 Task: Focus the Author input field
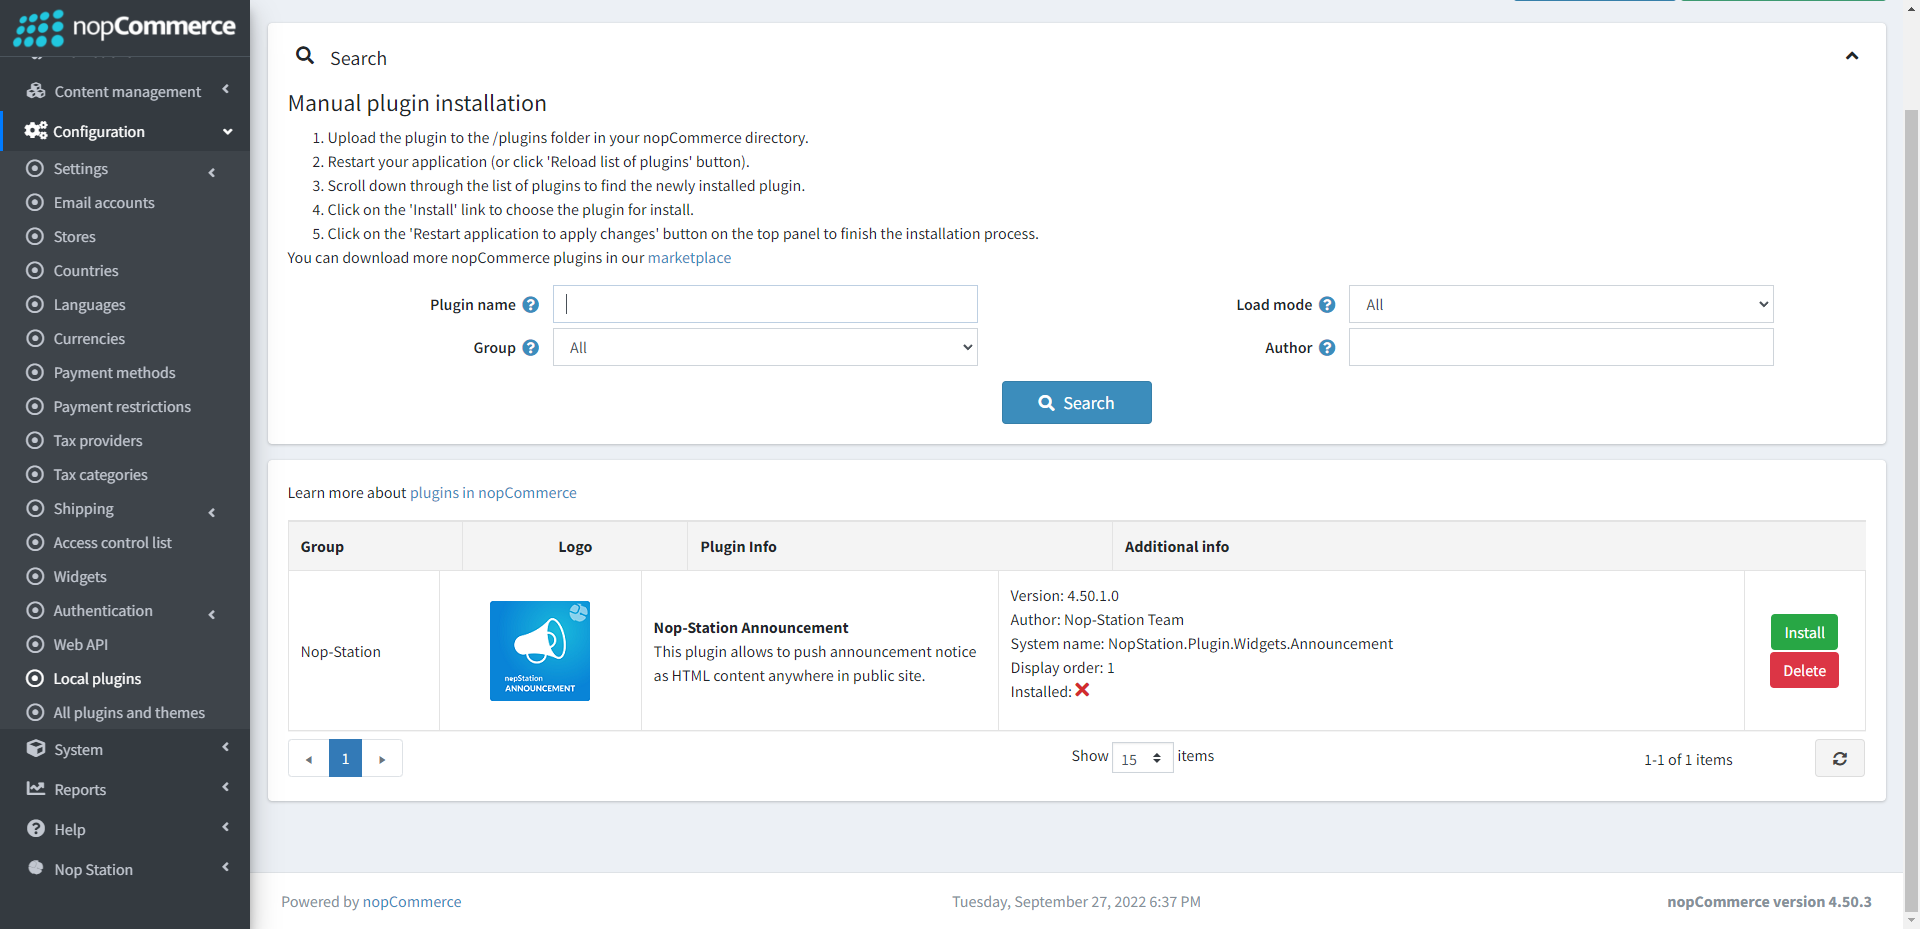(x=1561, y=347)
